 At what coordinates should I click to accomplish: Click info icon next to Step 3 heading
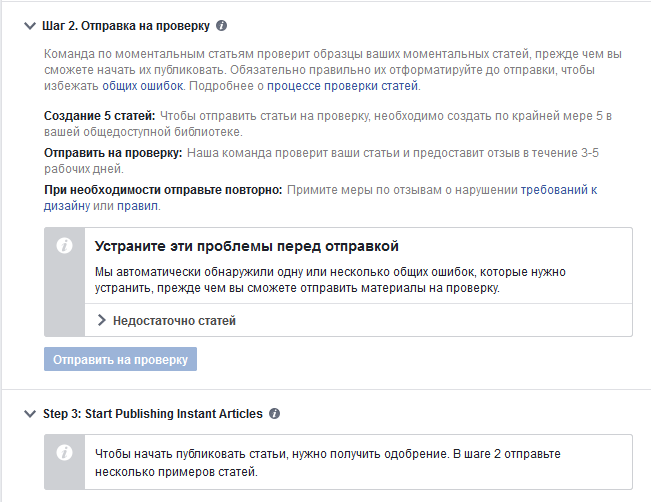tap(274, 414)
